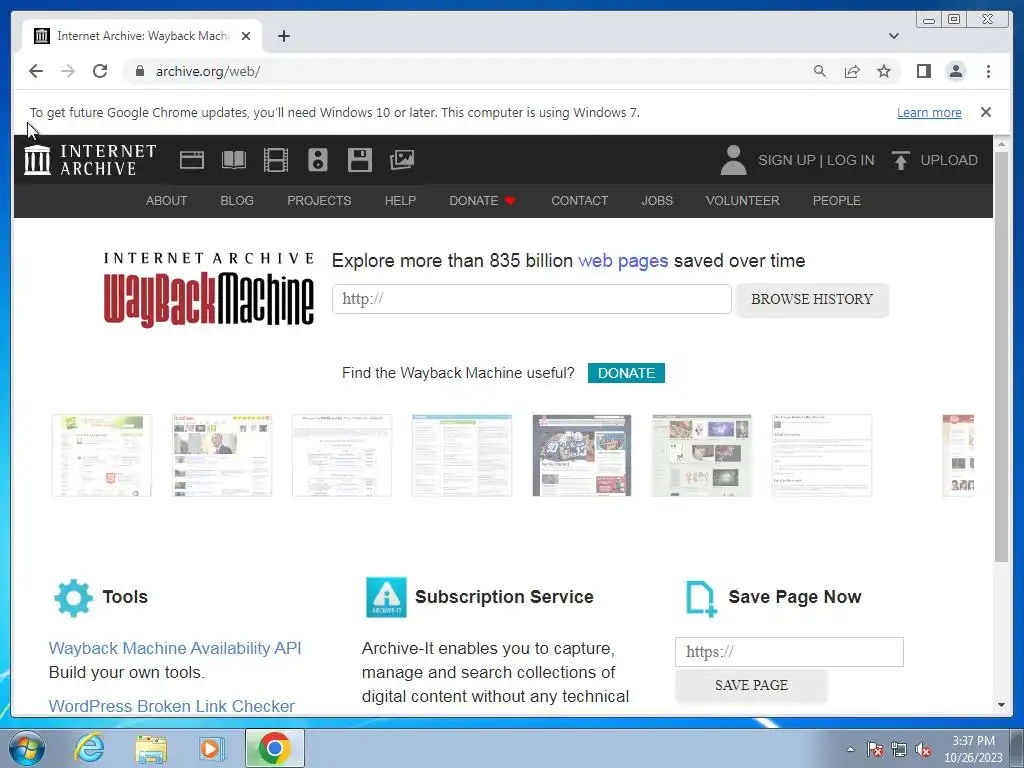This screenshot has height=768, width=1024.
Task: Close the Wayback Machine browser tab
Action: pyautogui.click(x=246, y=36)
